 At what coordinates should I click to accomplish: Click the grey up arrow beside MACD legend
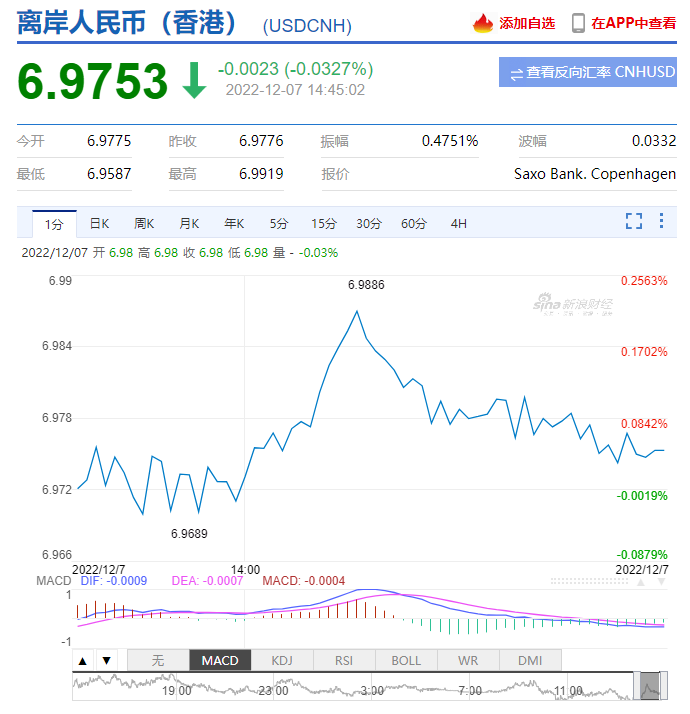[641, 582]
